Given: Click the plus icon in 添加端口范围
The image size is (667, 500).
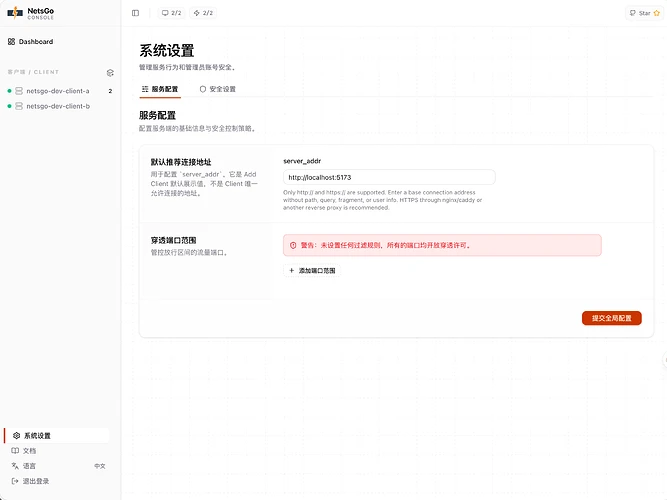Looking at the screenshot, I should pos(292,271).
